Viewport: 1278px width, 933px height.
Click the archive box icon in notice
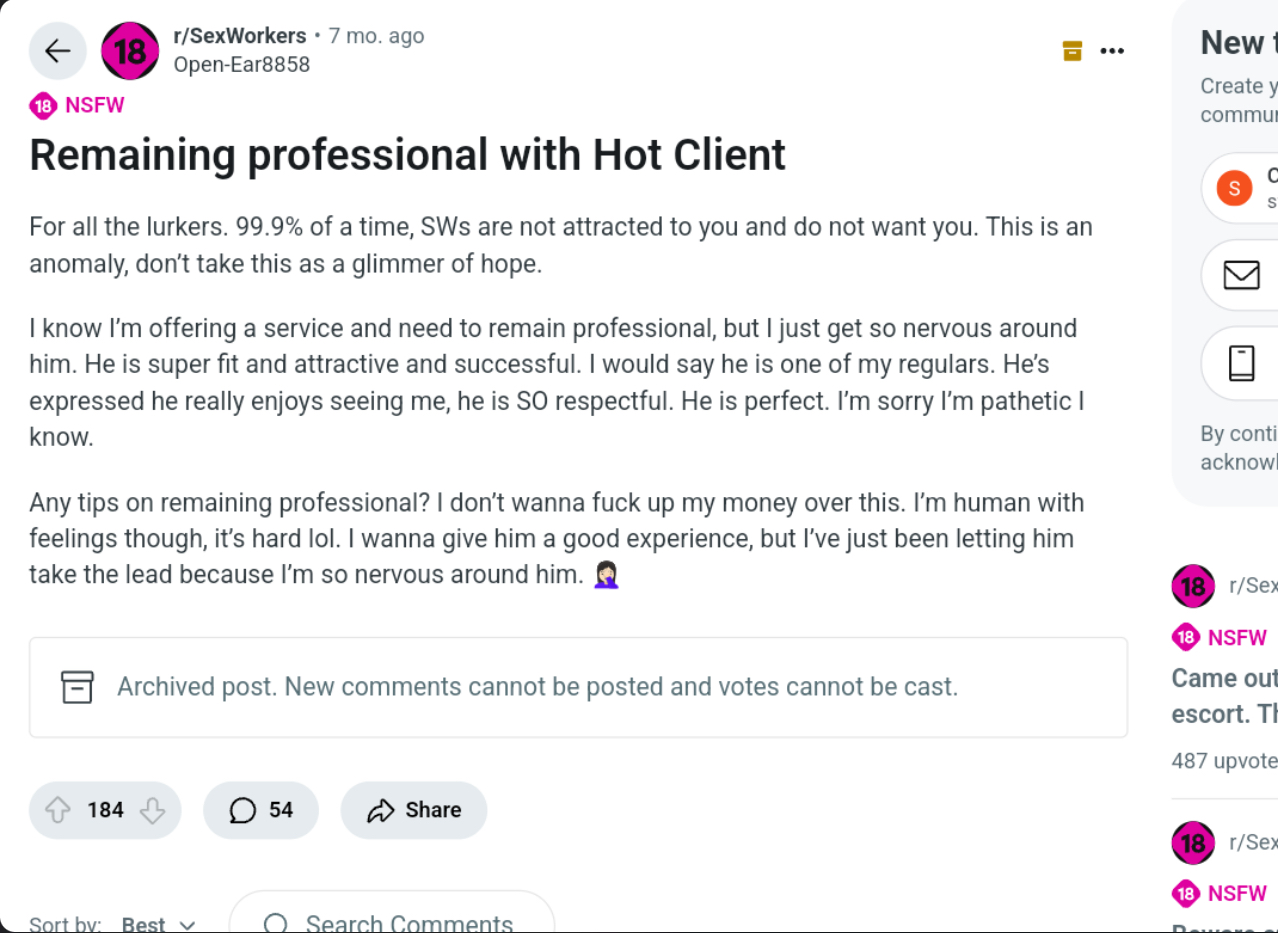(x=77, y=687)
